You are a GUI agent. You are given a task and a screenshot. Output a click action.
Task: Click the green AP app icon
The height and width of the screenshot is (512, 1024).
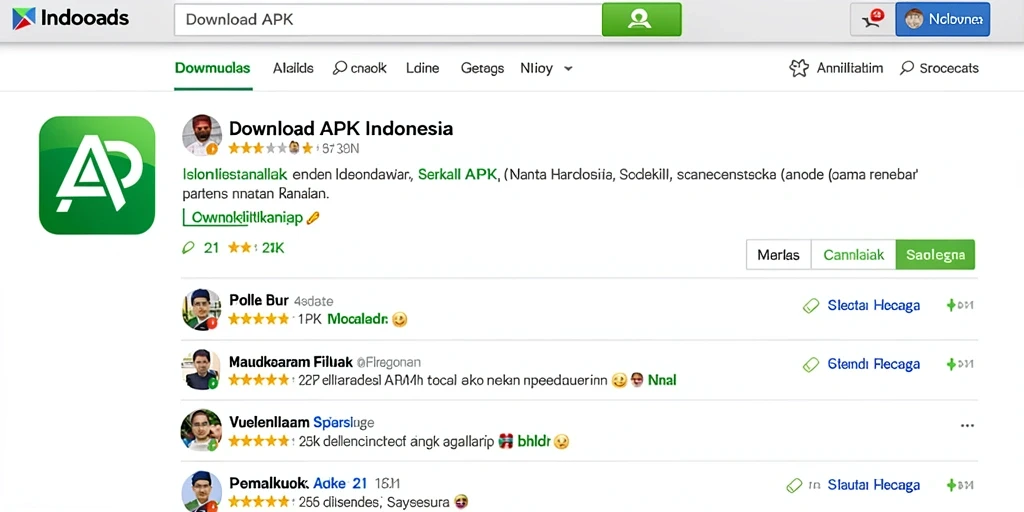coord(97,175)
